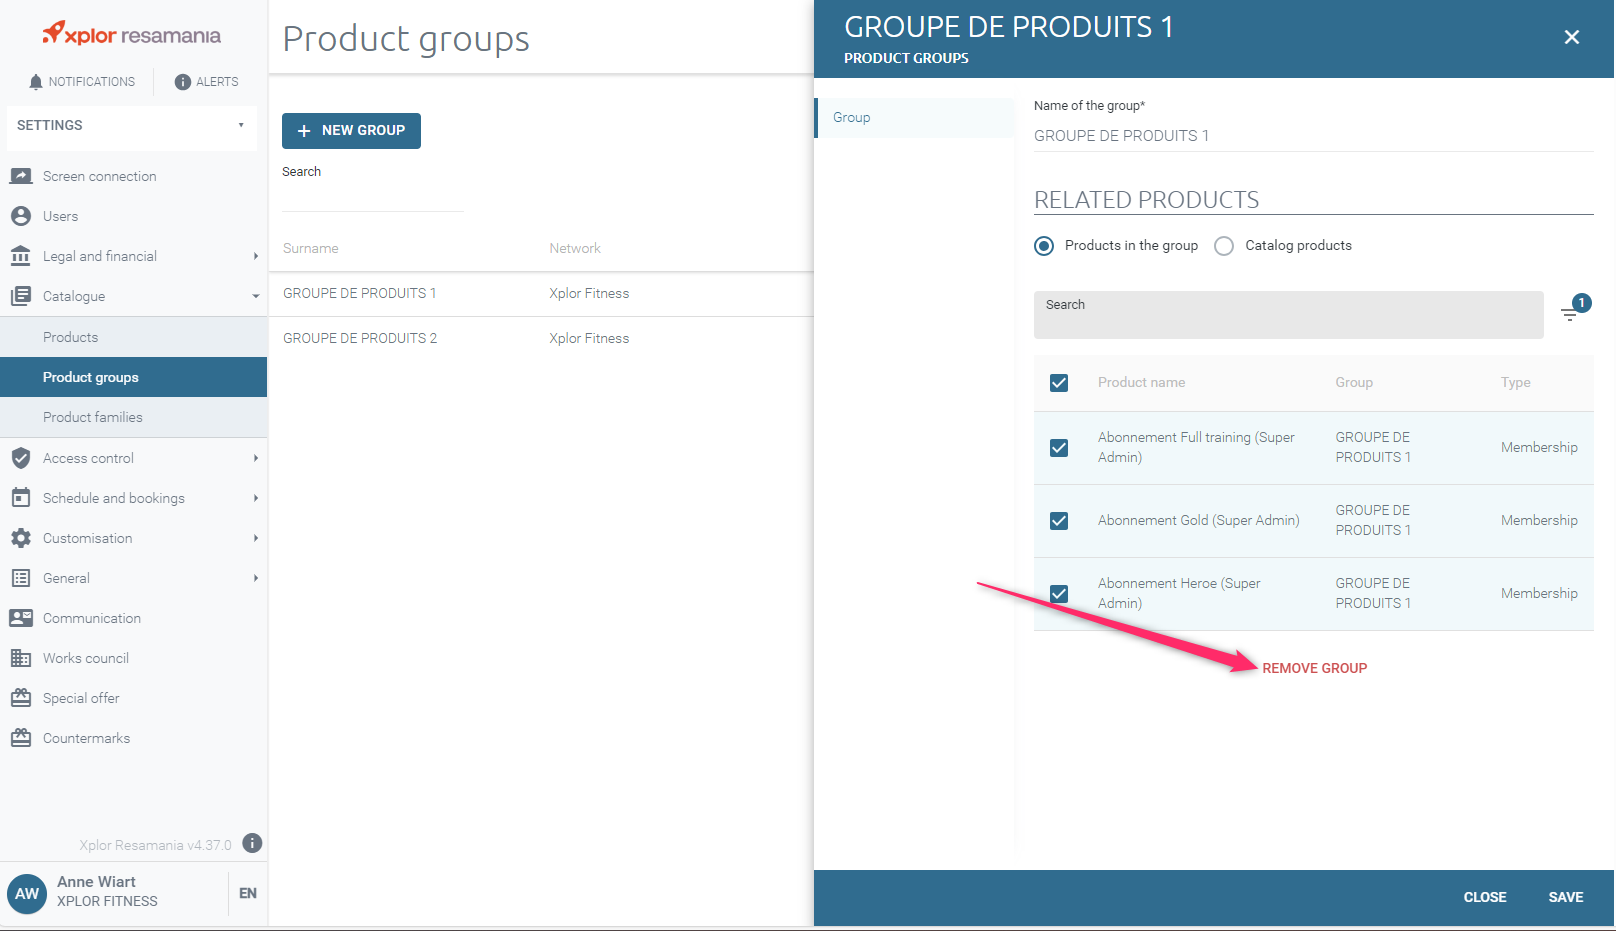Screen dimensions: 1616x931
Task: Select the Catalog products radio button
Action: (x=1224, y=246)
